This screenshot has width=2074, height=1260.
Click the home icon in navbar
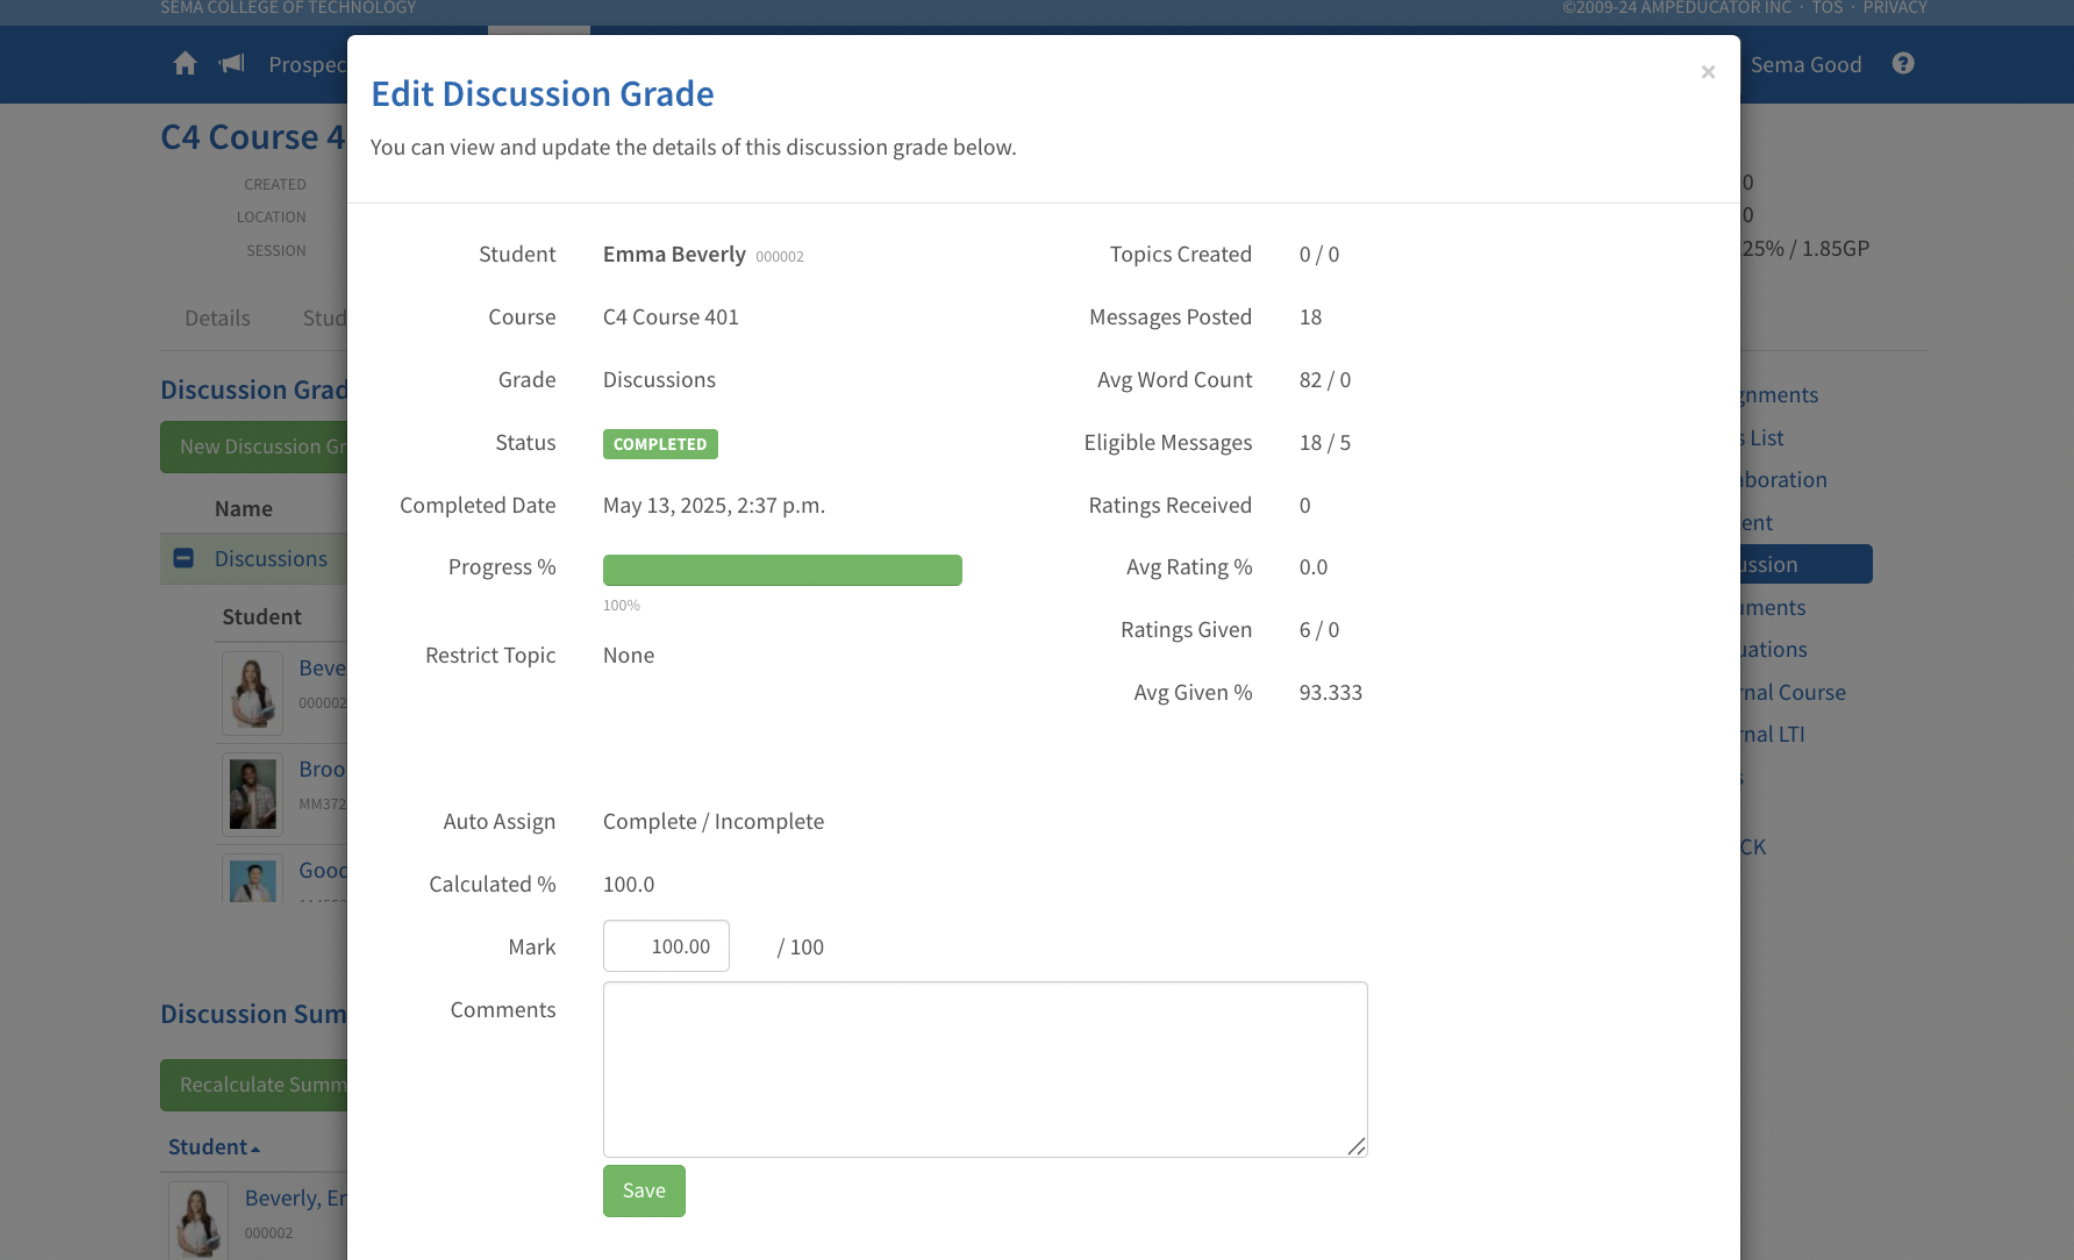pyautogui.click(x=185, y=64)
